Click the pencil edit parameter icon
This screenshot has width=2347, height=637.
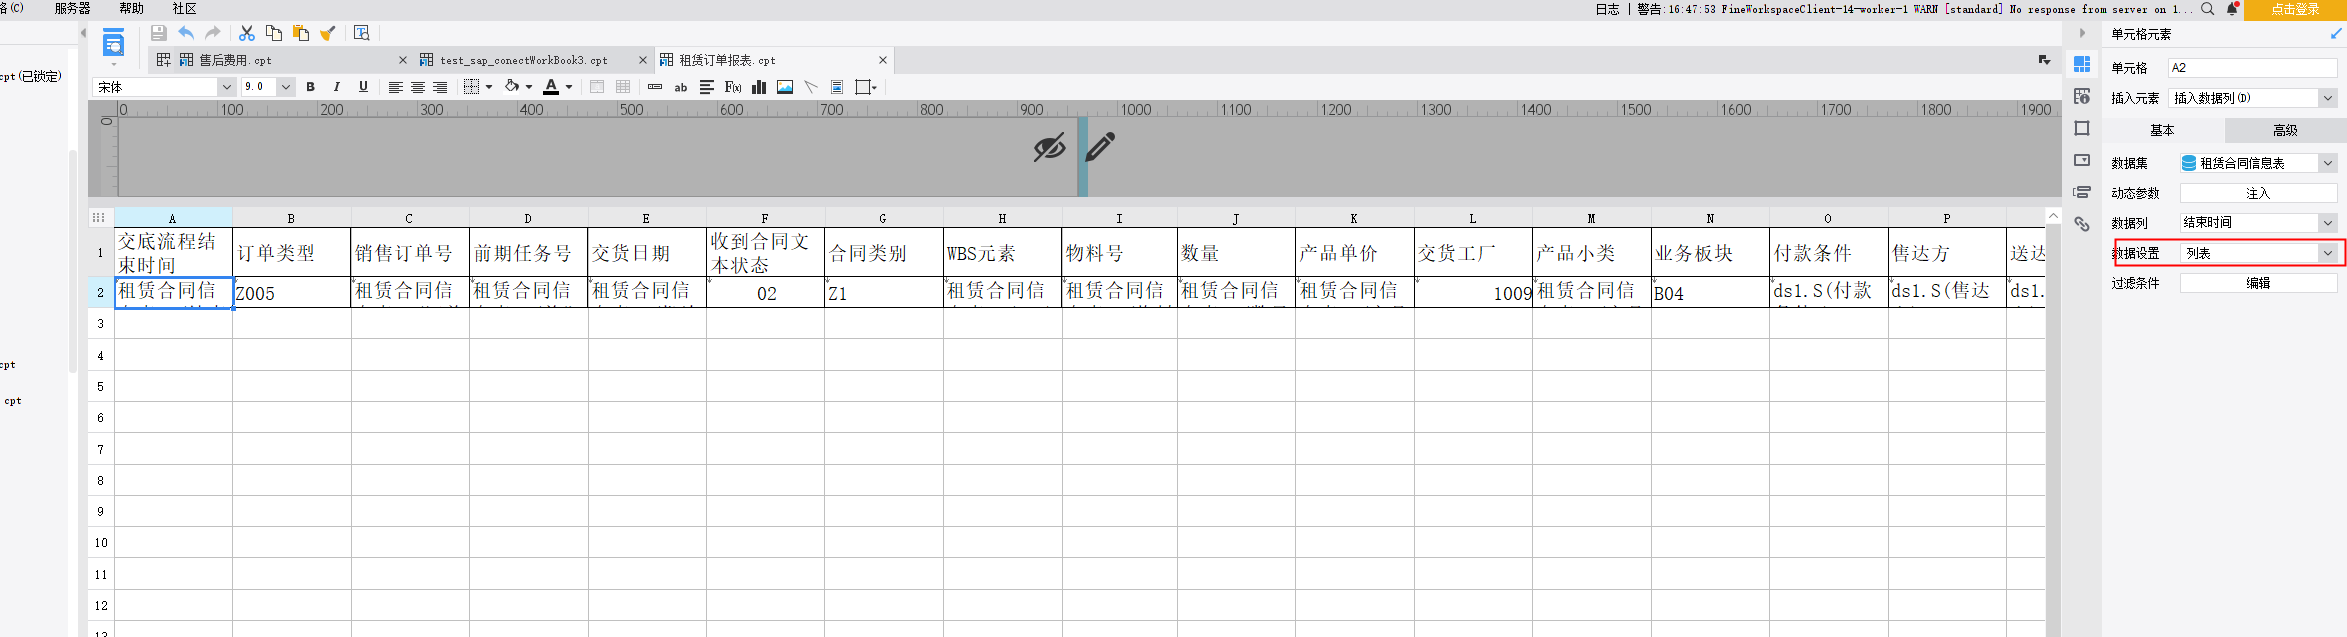(x=1100, y=147)
